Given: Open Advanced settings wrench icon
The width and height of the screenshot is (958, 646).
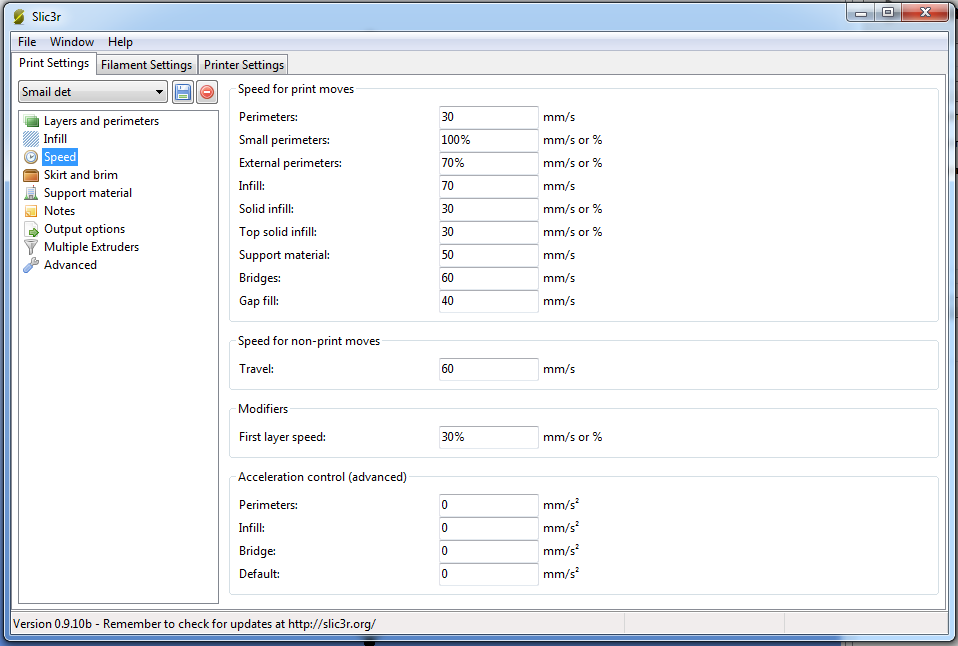Looking at the screenshot, I should tap(31, 265).
